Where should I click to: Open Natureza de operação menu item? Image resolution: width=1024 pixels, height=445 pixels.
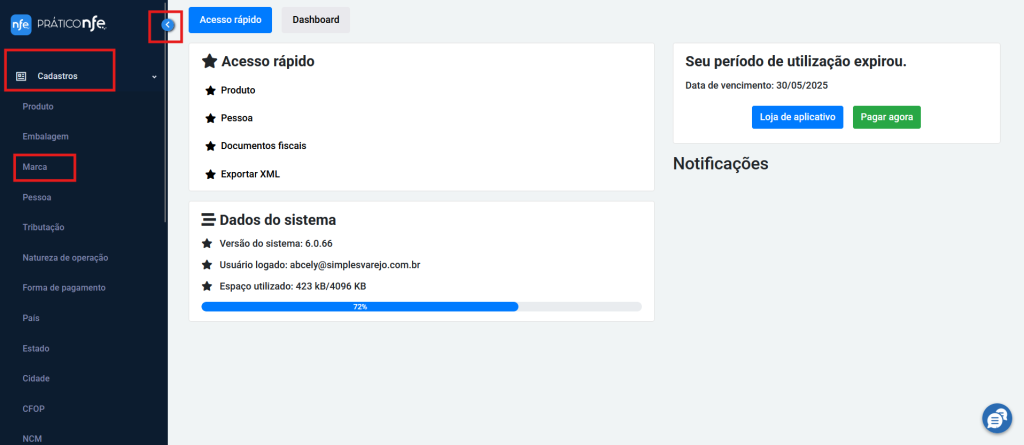[65, 257]
